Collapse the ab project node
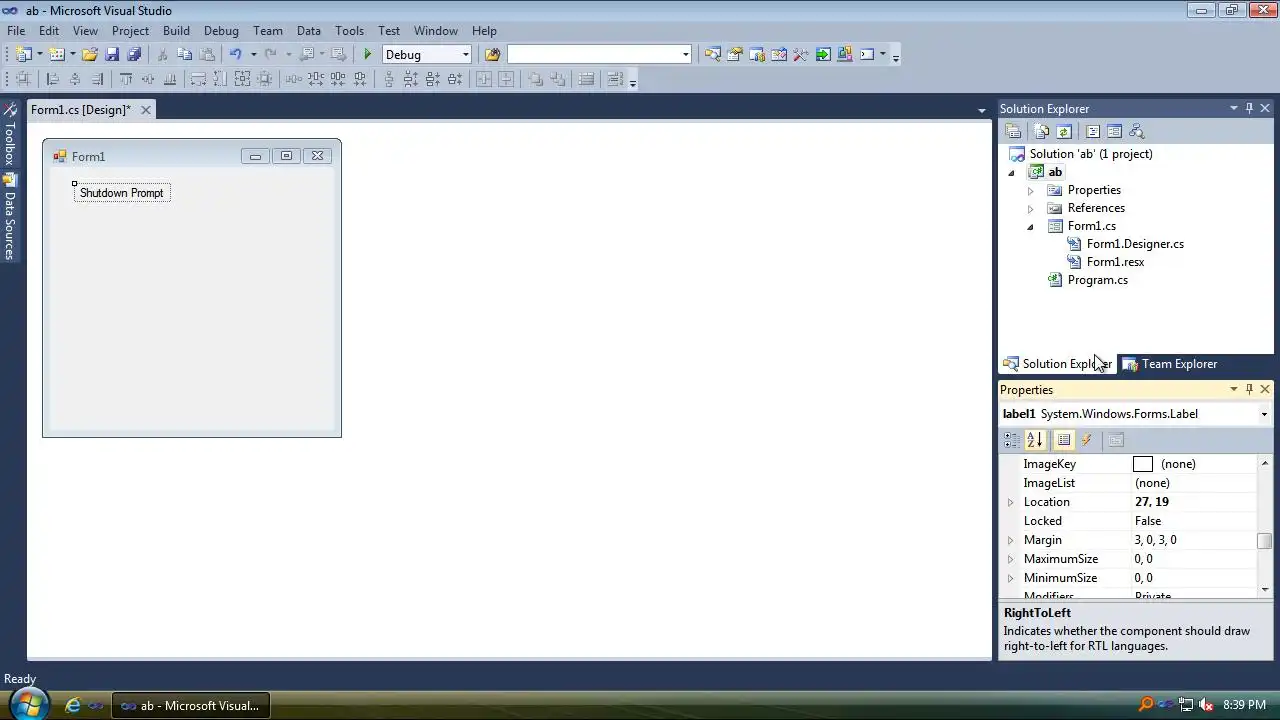1280x720 pixels. coord(1011,173)
